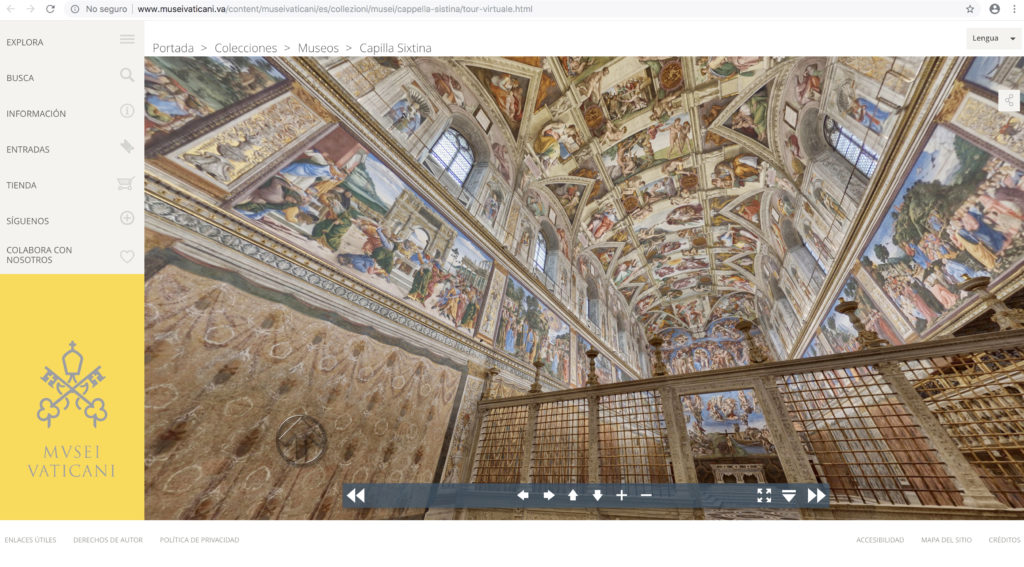Hide the tour toolbar with down triangle
This screenshot has width=1024, height=567.
click(789, 496)
